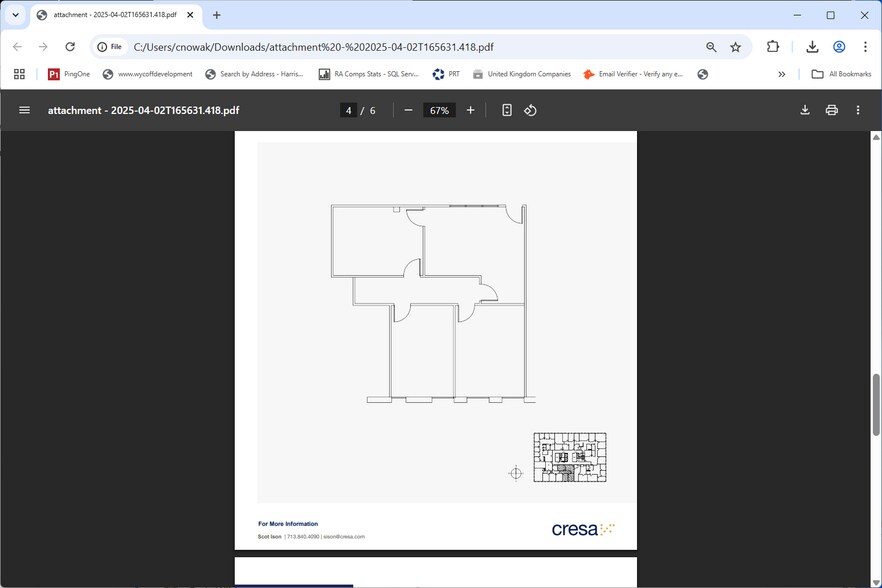Expand the bookmarks bar overflow chevron
This screenshot has width=882, height=588.
click(x=781, y=73)
